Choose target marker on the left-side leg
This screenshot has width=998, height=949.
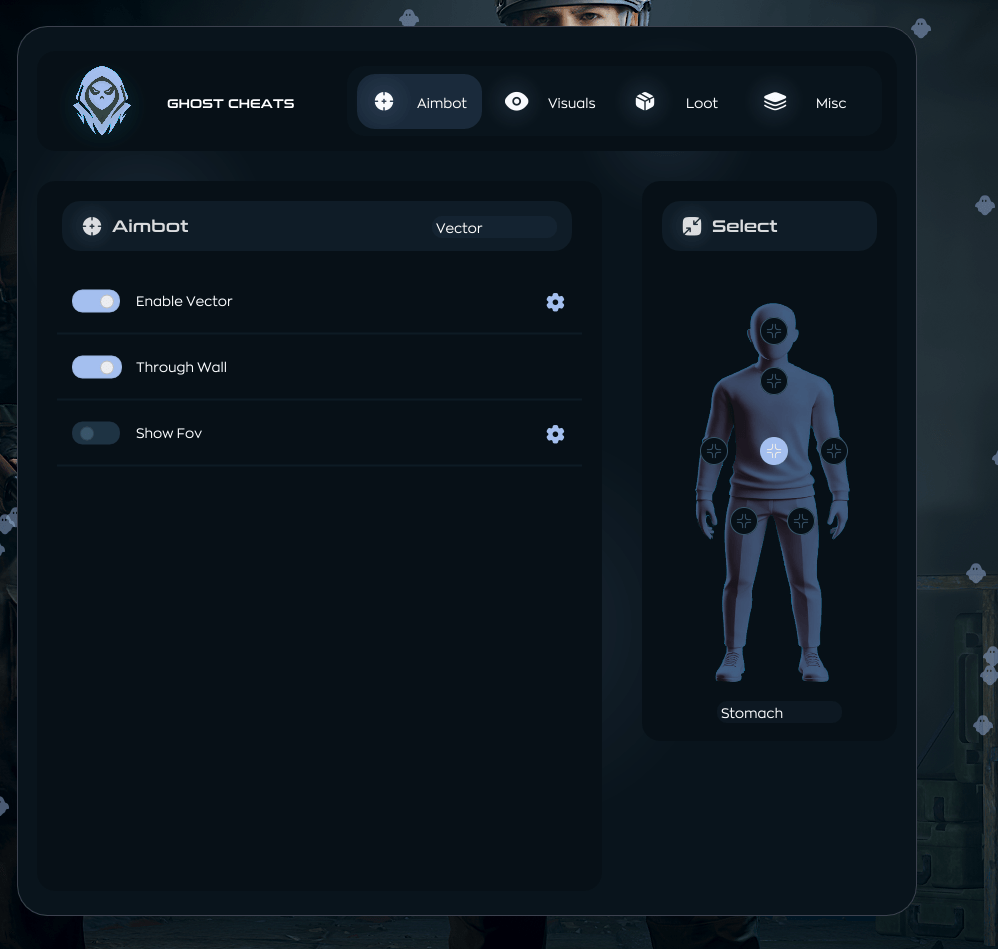coord(743,521)
